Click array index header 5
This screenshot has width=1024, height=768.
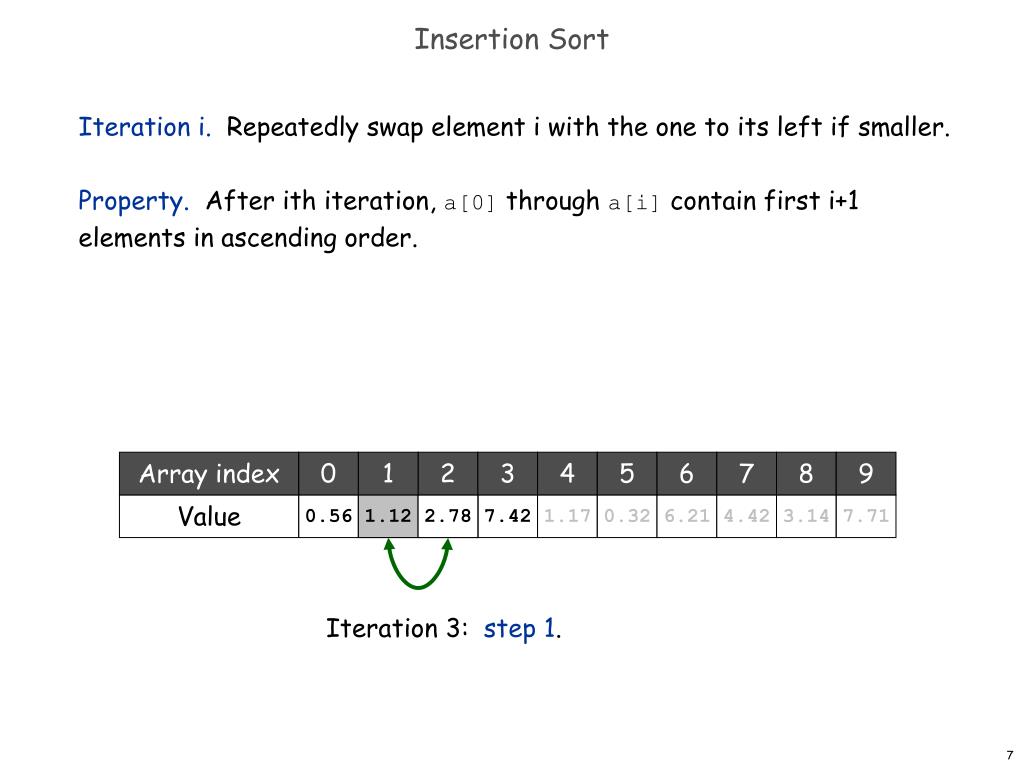pos(627,473)
